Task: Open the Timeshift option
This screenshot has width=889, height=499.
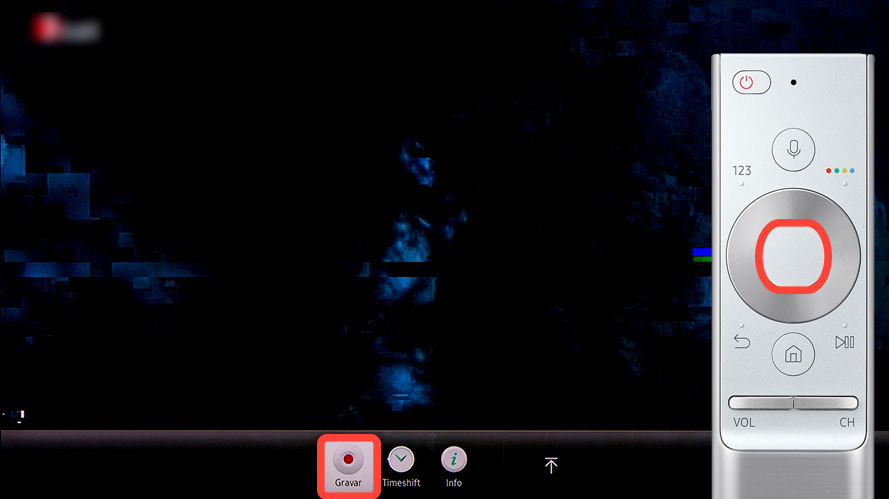Action: click(x=401, y=467)
